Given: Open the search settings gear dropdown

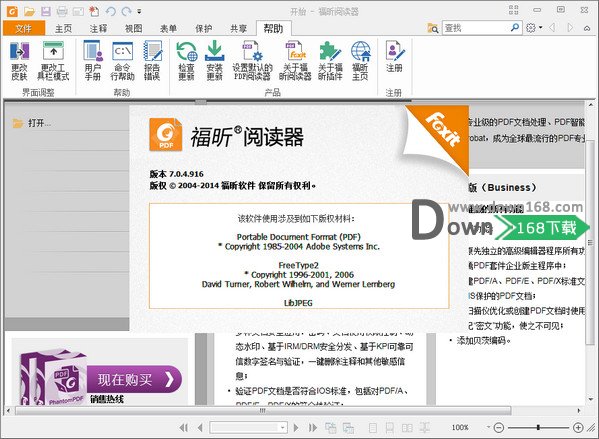Looking at the screenshot, I should pos(534,28).
